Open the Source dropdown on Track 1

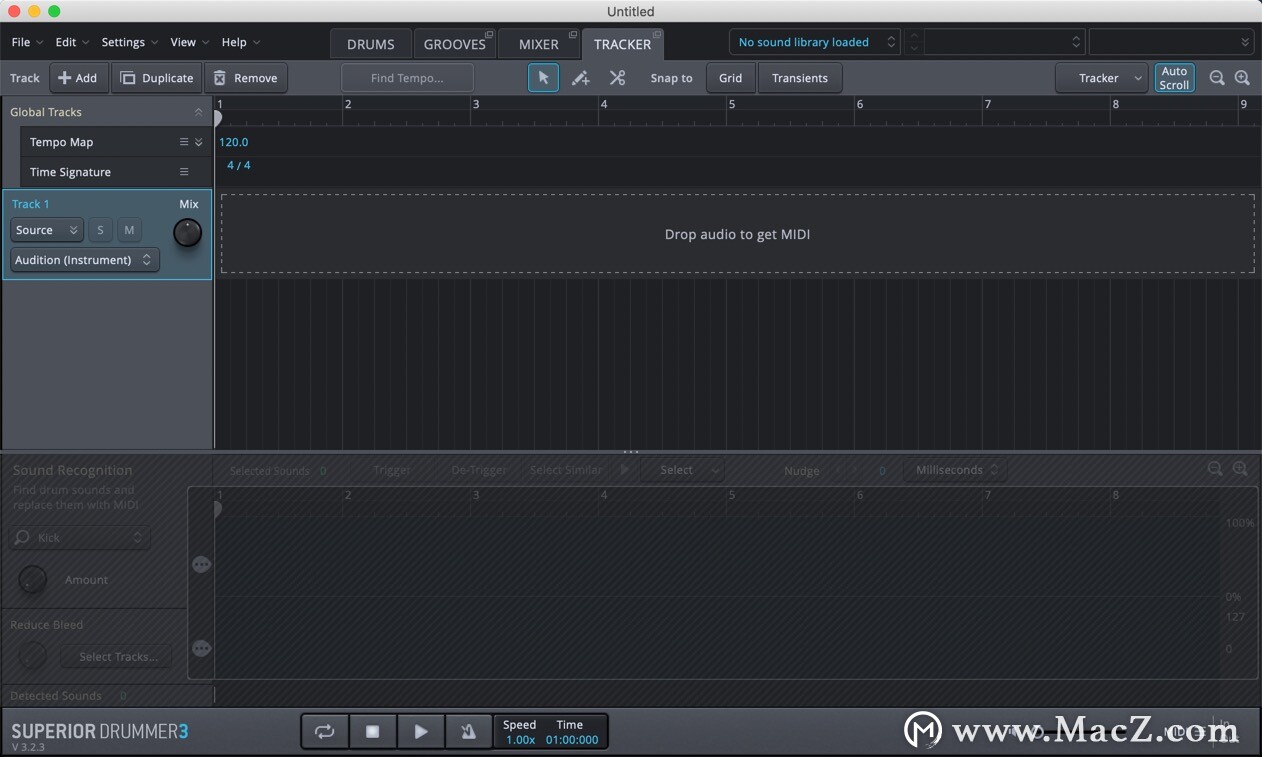(x=47, y=230)
